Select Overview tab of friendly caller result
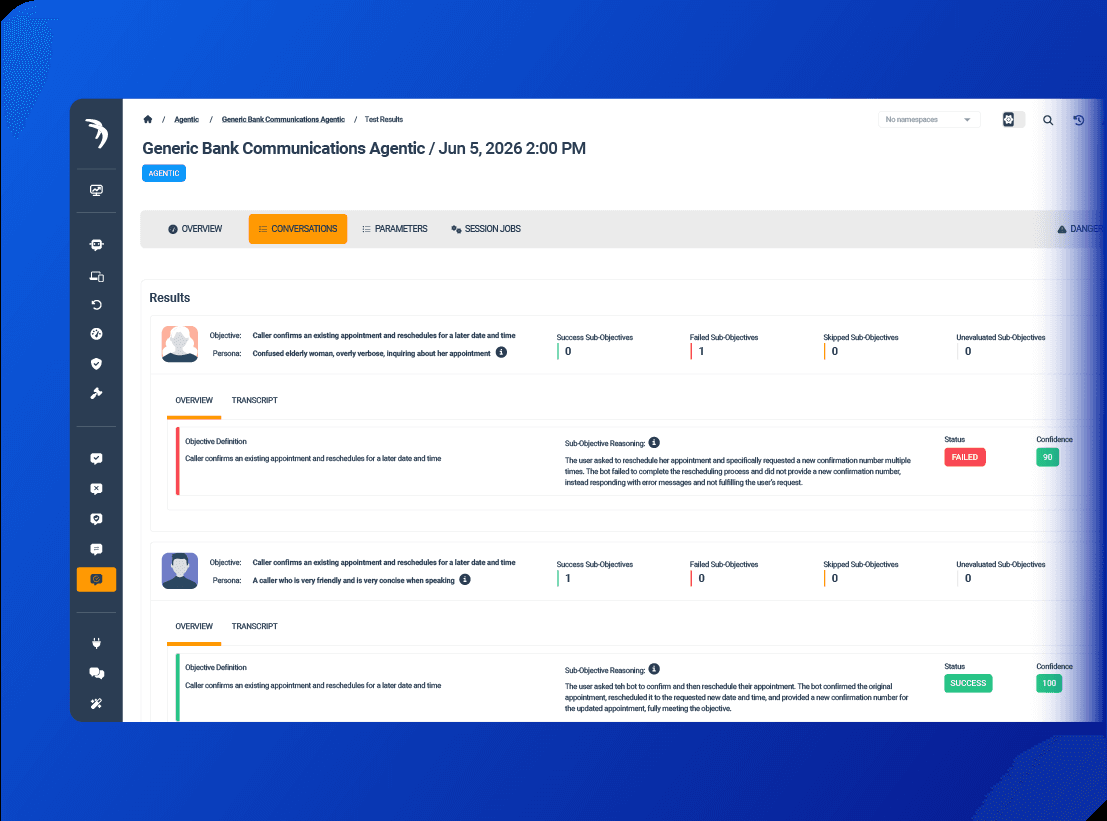The width and height of the screenshot is (1107, 821). (194, 626)
